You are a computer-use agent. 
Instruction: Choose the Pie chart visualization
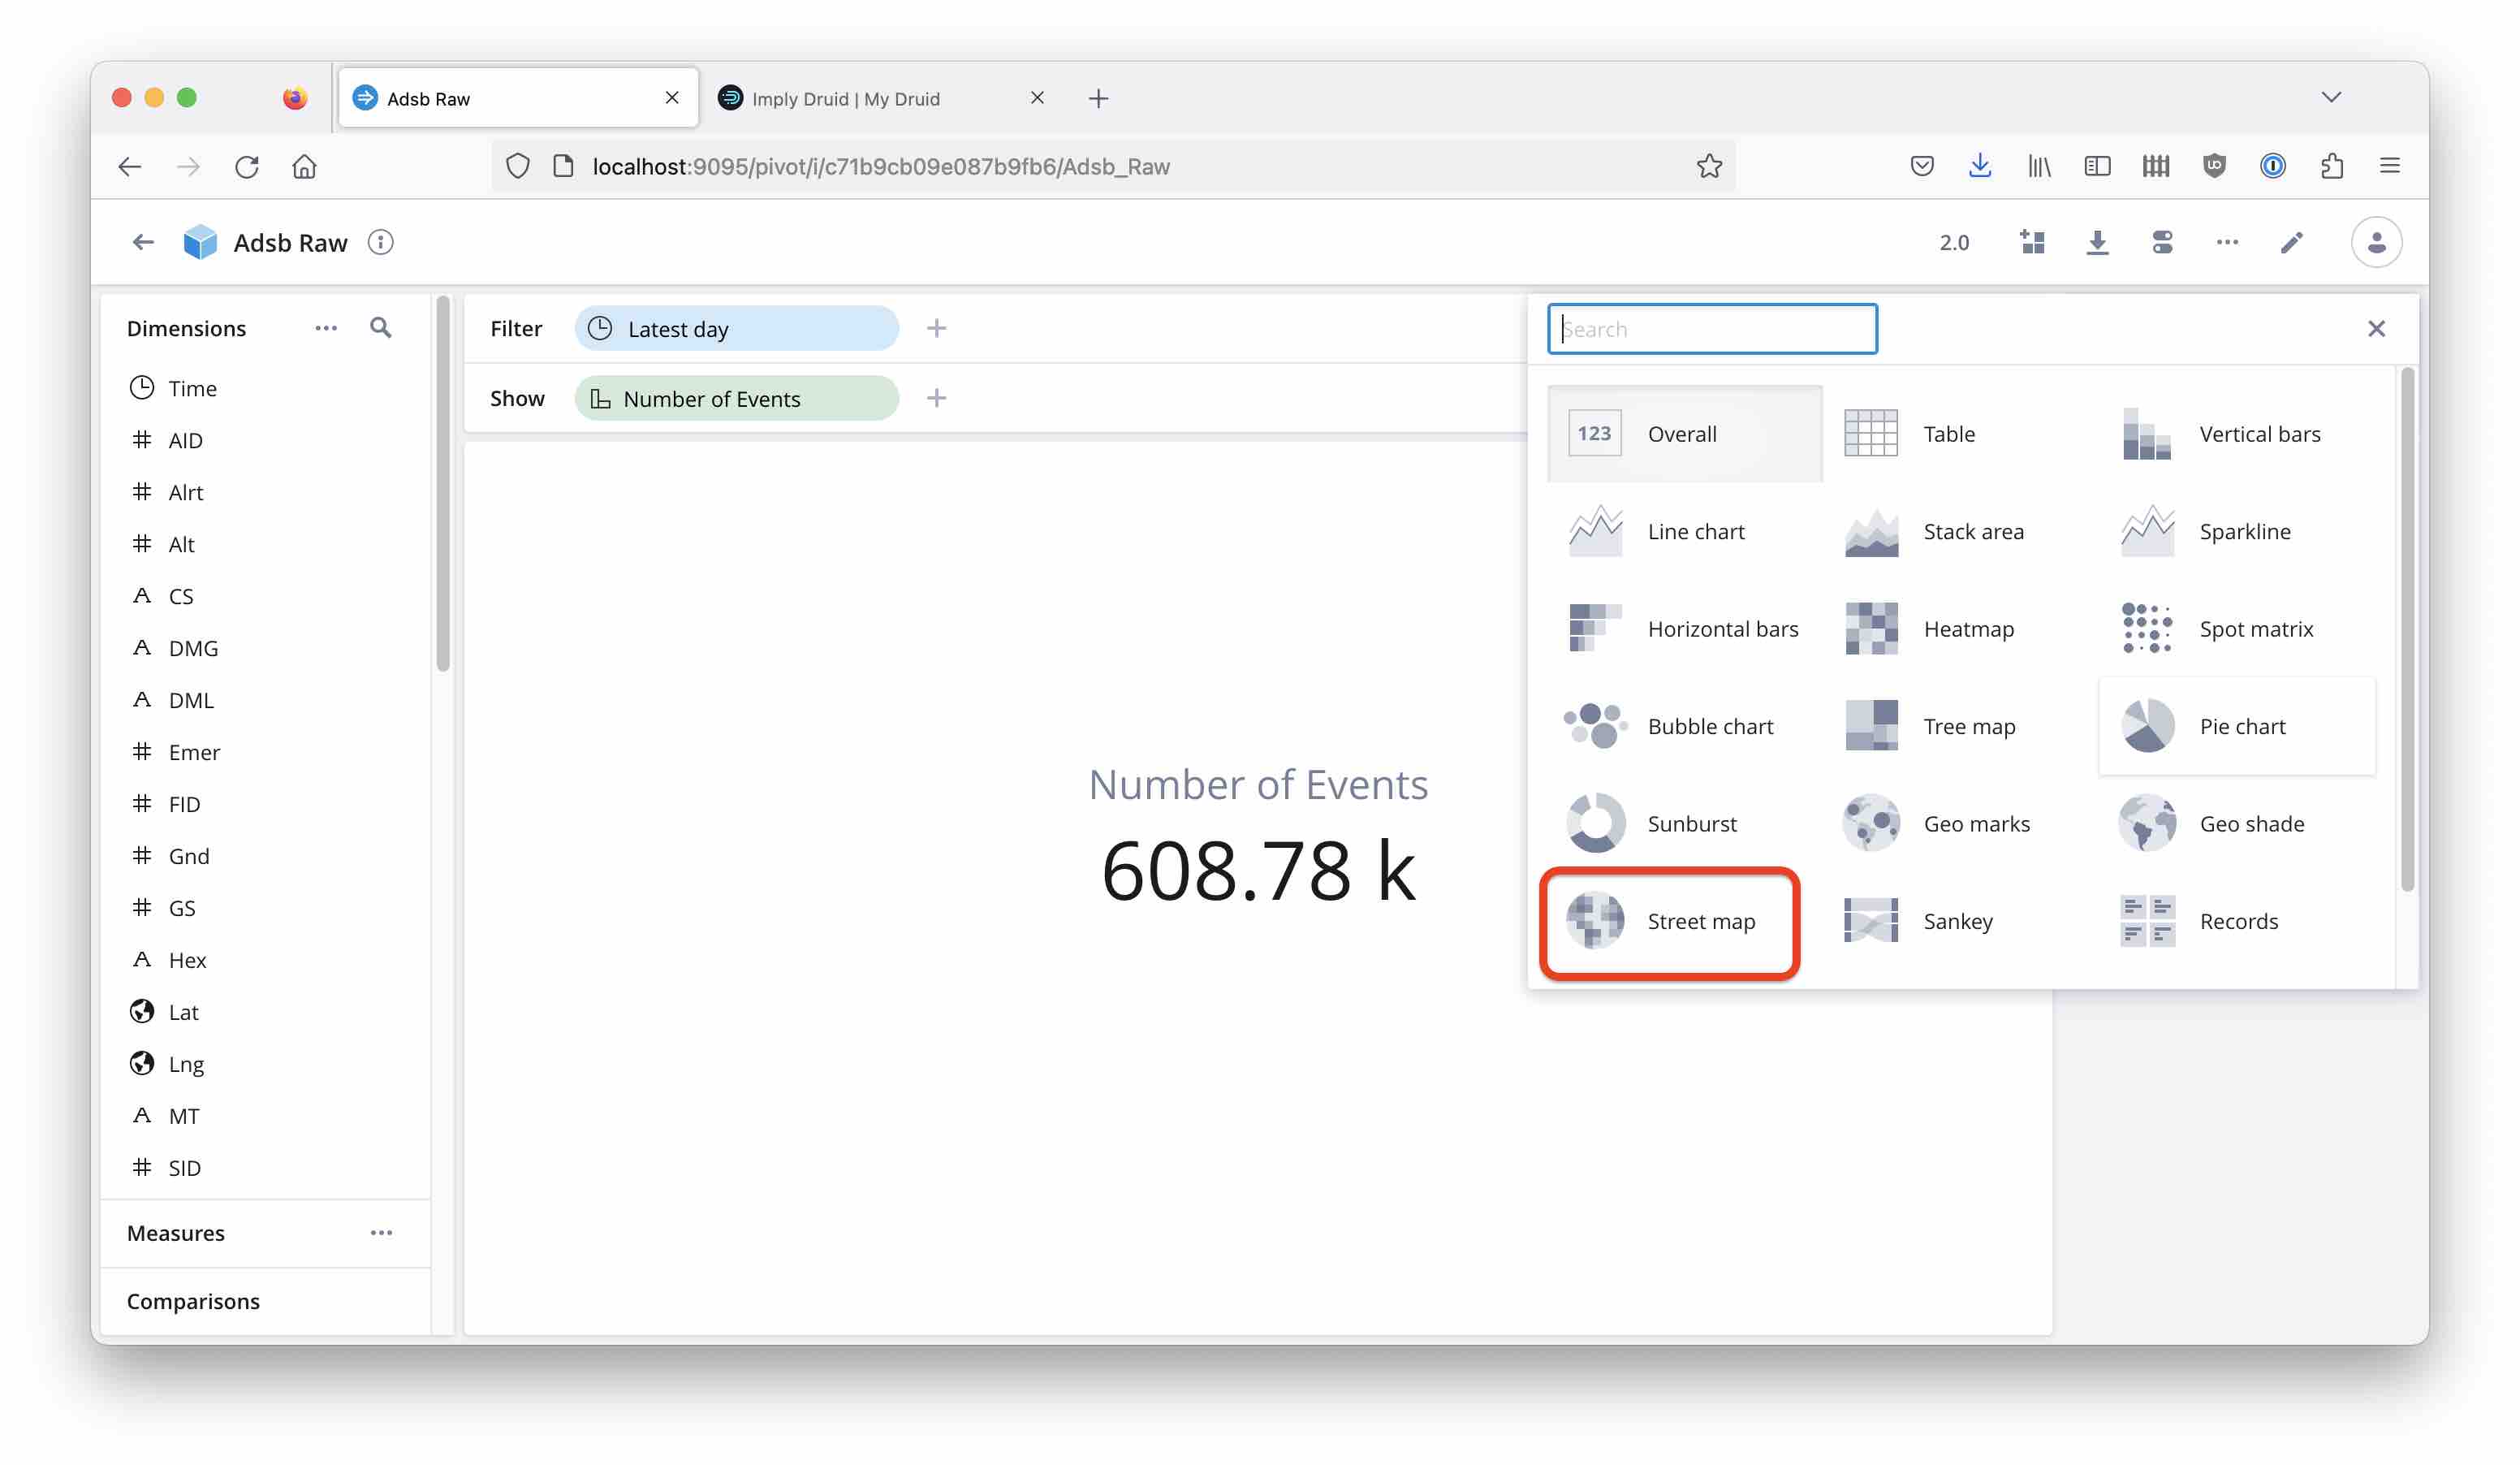2238,727
